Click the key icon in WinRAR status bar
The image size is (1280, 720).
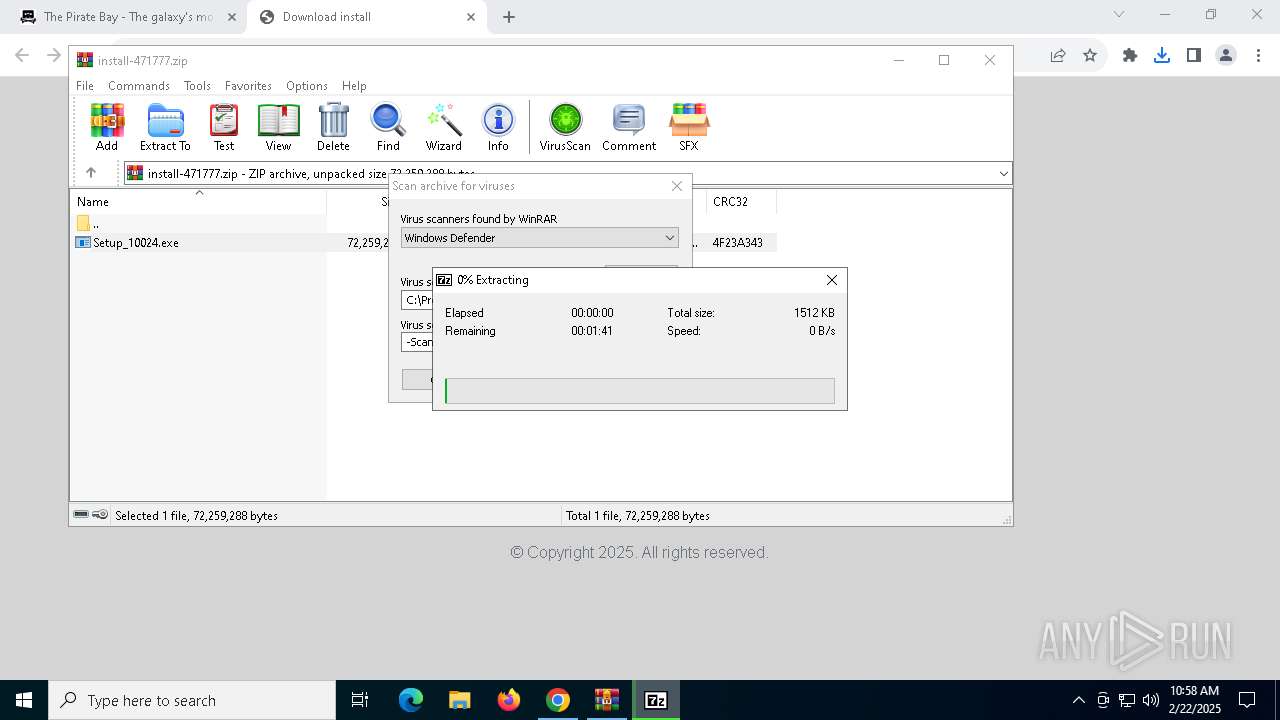[x=100, y=515]
